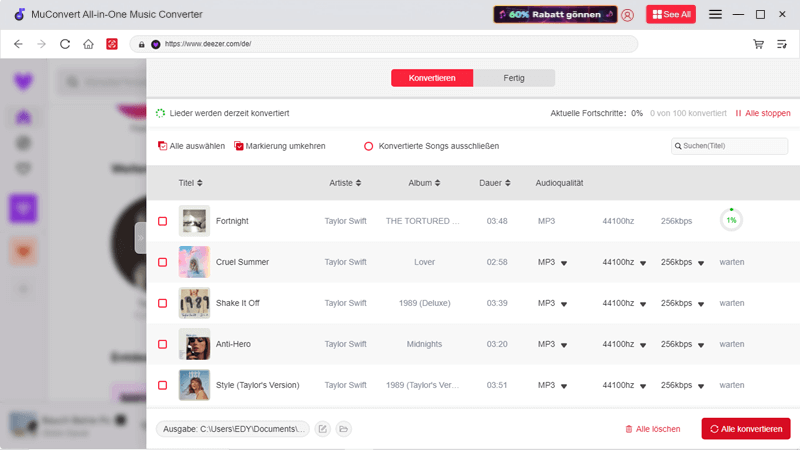The height and width of the screenshot is (450, 800).
Task: Go back with the browser back arrow
Action: (x=18, y=44)
